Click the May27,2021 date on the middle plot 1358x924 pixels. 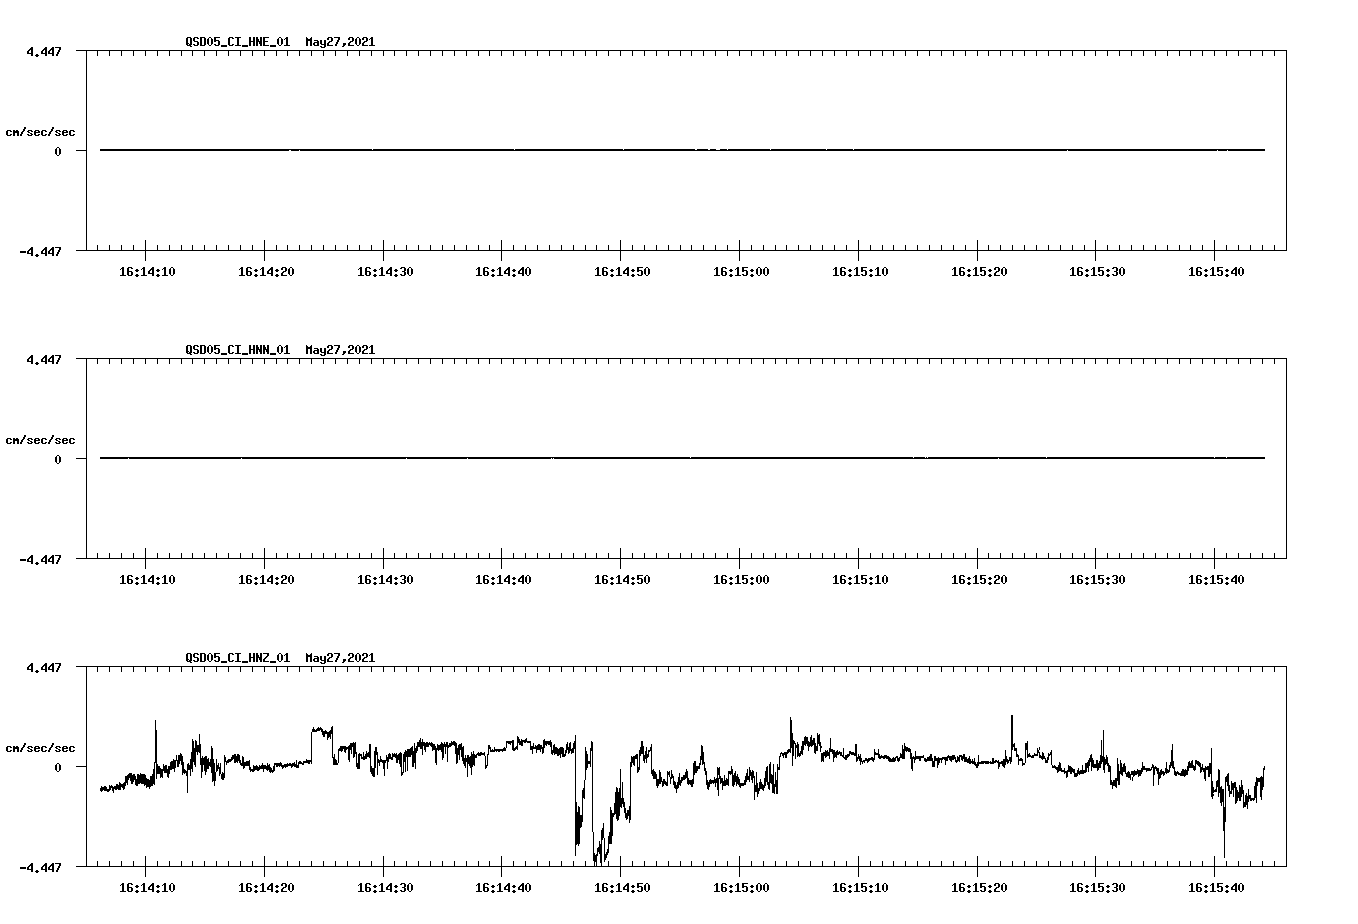click(339, 350)
